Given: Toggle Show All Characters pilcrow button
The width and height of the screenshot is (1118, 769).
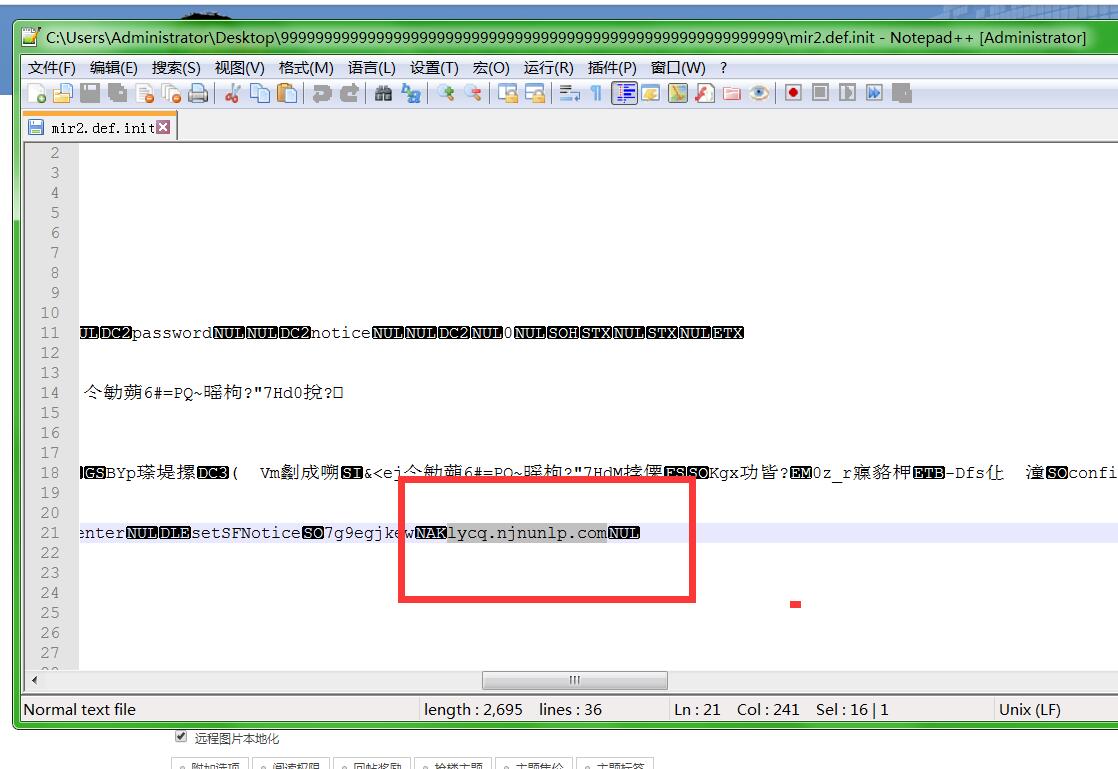Looking at the screenshot, I should point(596,94).
